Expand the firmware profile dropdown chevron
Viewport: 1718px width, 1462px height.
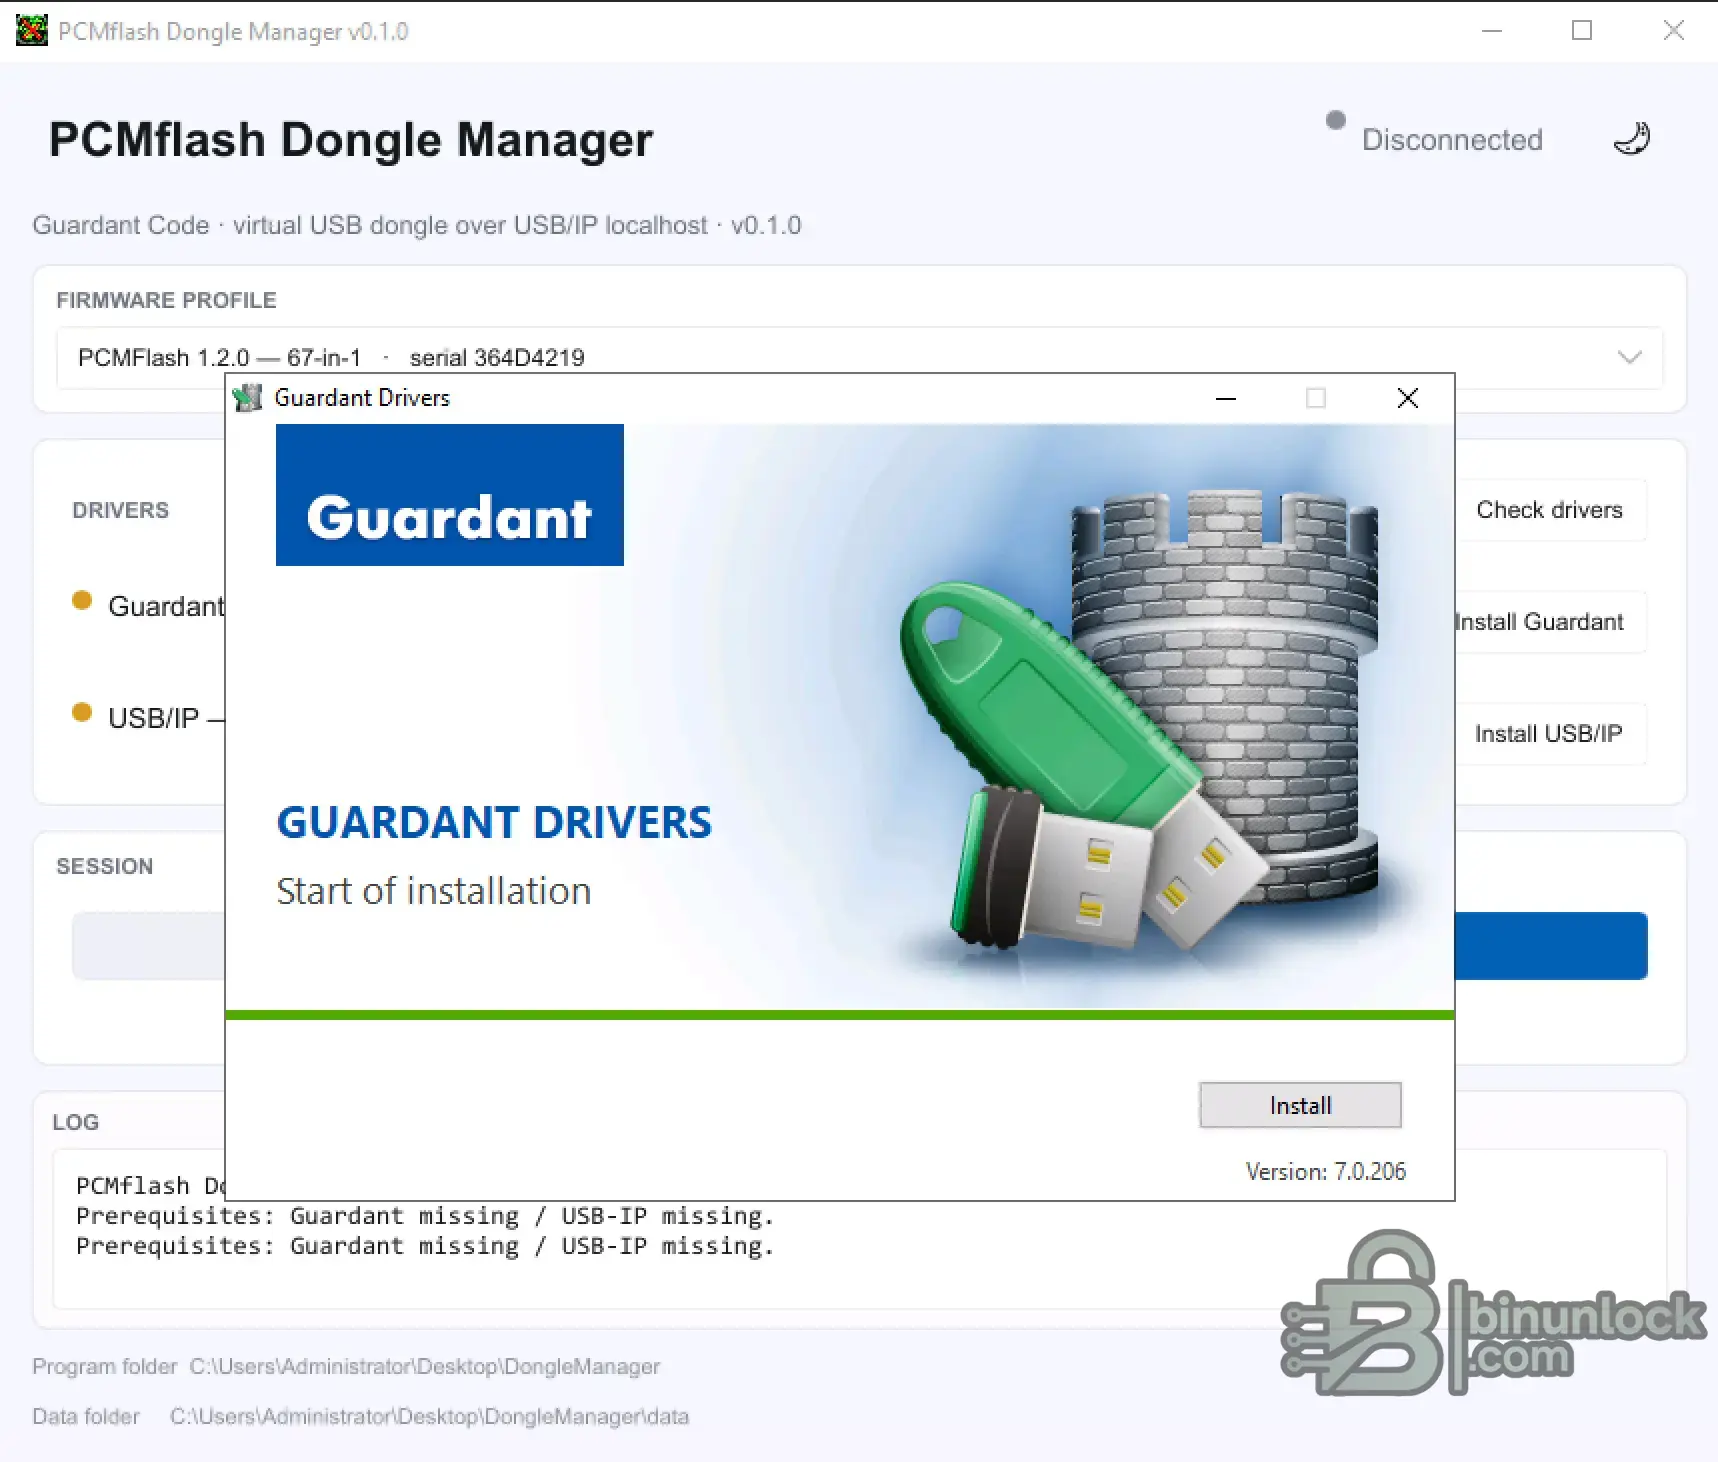[x=1630, y=357]
